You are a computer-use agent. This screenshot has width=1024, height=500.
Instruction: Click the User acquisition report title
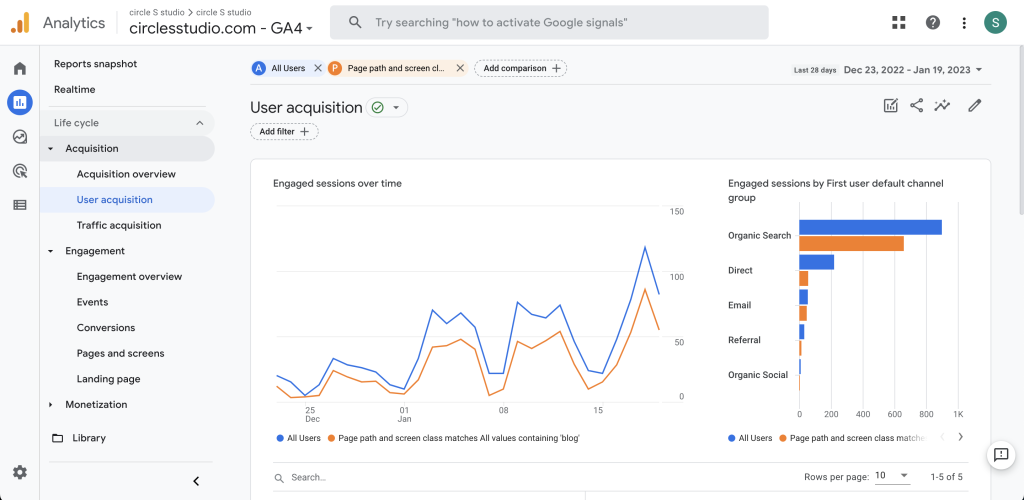pos(306,108)
